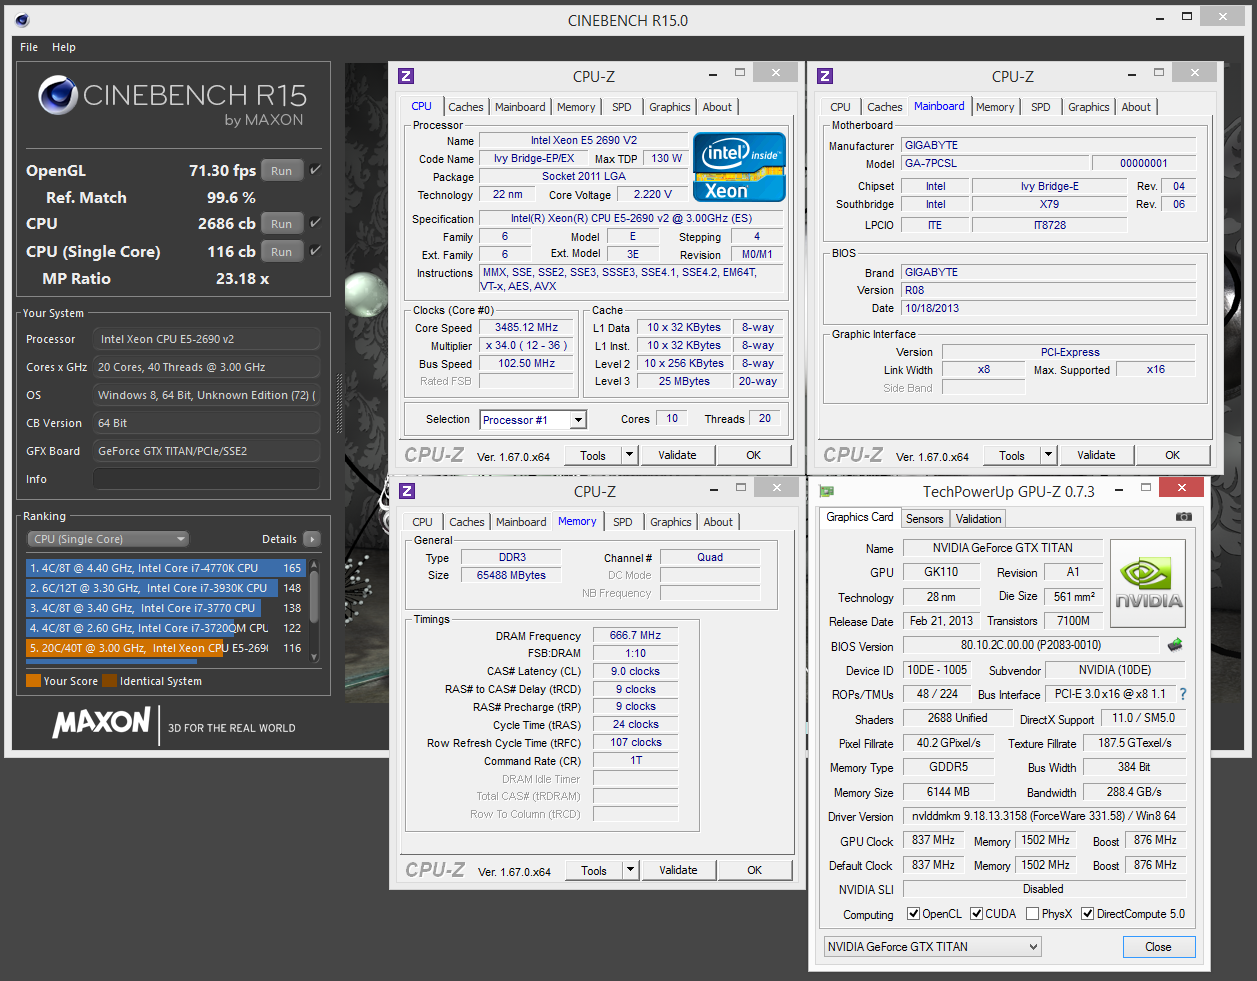This screenshot has height=981, width=1257.
Task: Click the GPU-Z BIOS save chip icon
Action: point(1175,645)
